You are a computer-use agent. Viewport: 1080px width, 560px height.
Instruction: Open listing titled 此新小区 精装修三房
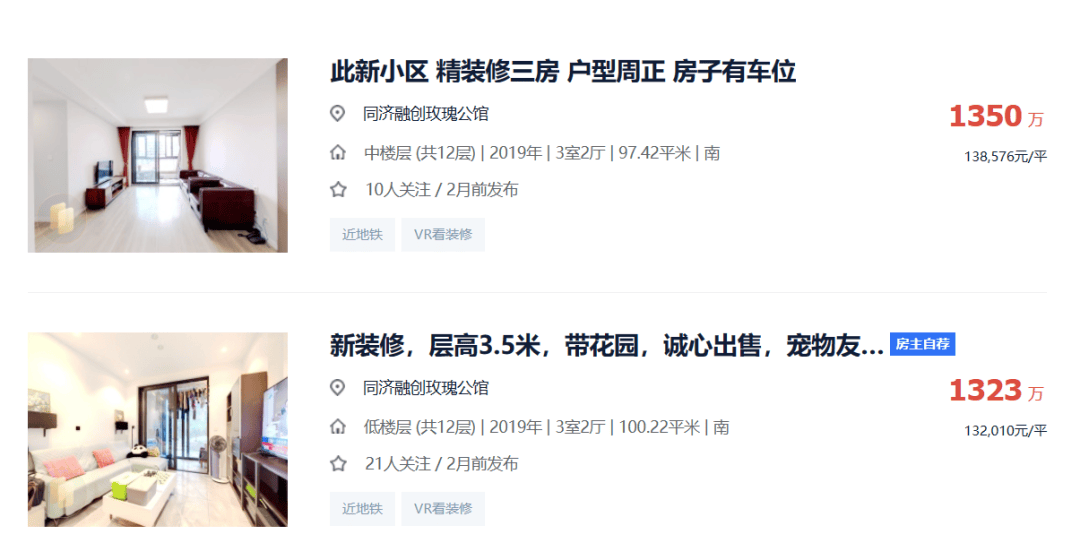(x=563, y=72)
